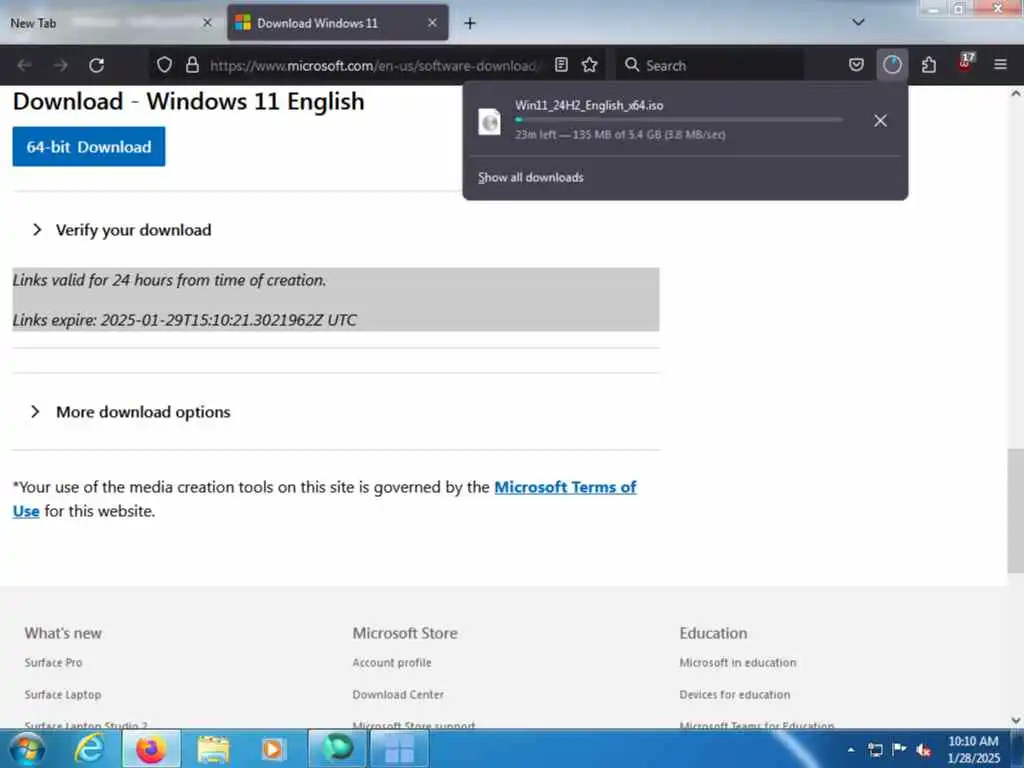
Task: Click the green round app taskbar icon
Action: (x=338, y=749)
